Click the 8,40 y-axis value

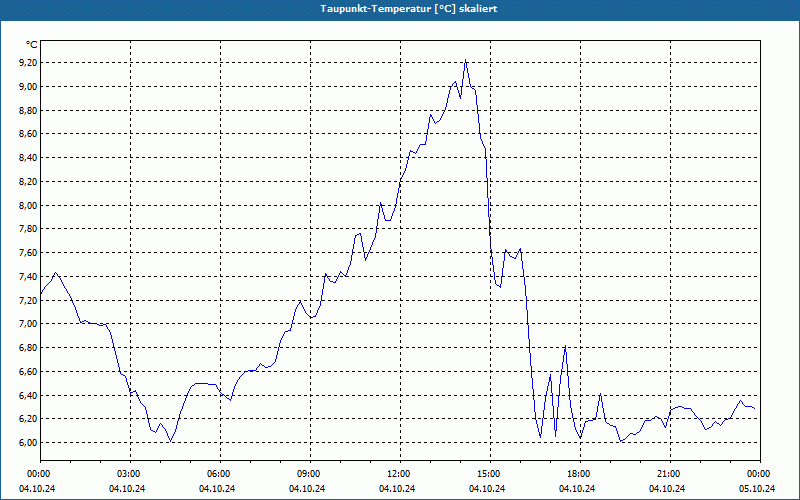point(28,158)
